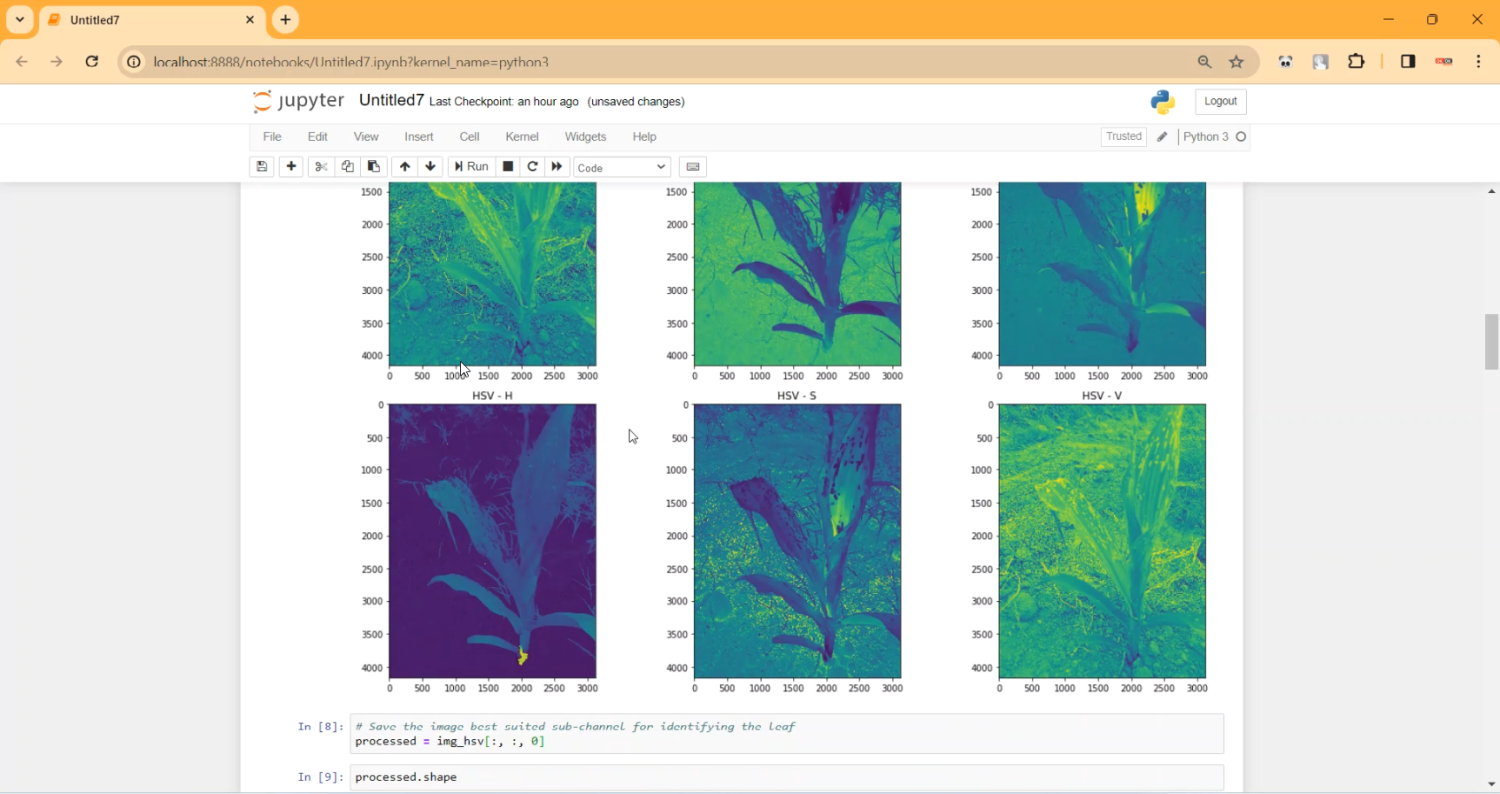Screen dimensions: 1500x794
Task: Toggle the browser side panel
Action: click(1408, 62)
